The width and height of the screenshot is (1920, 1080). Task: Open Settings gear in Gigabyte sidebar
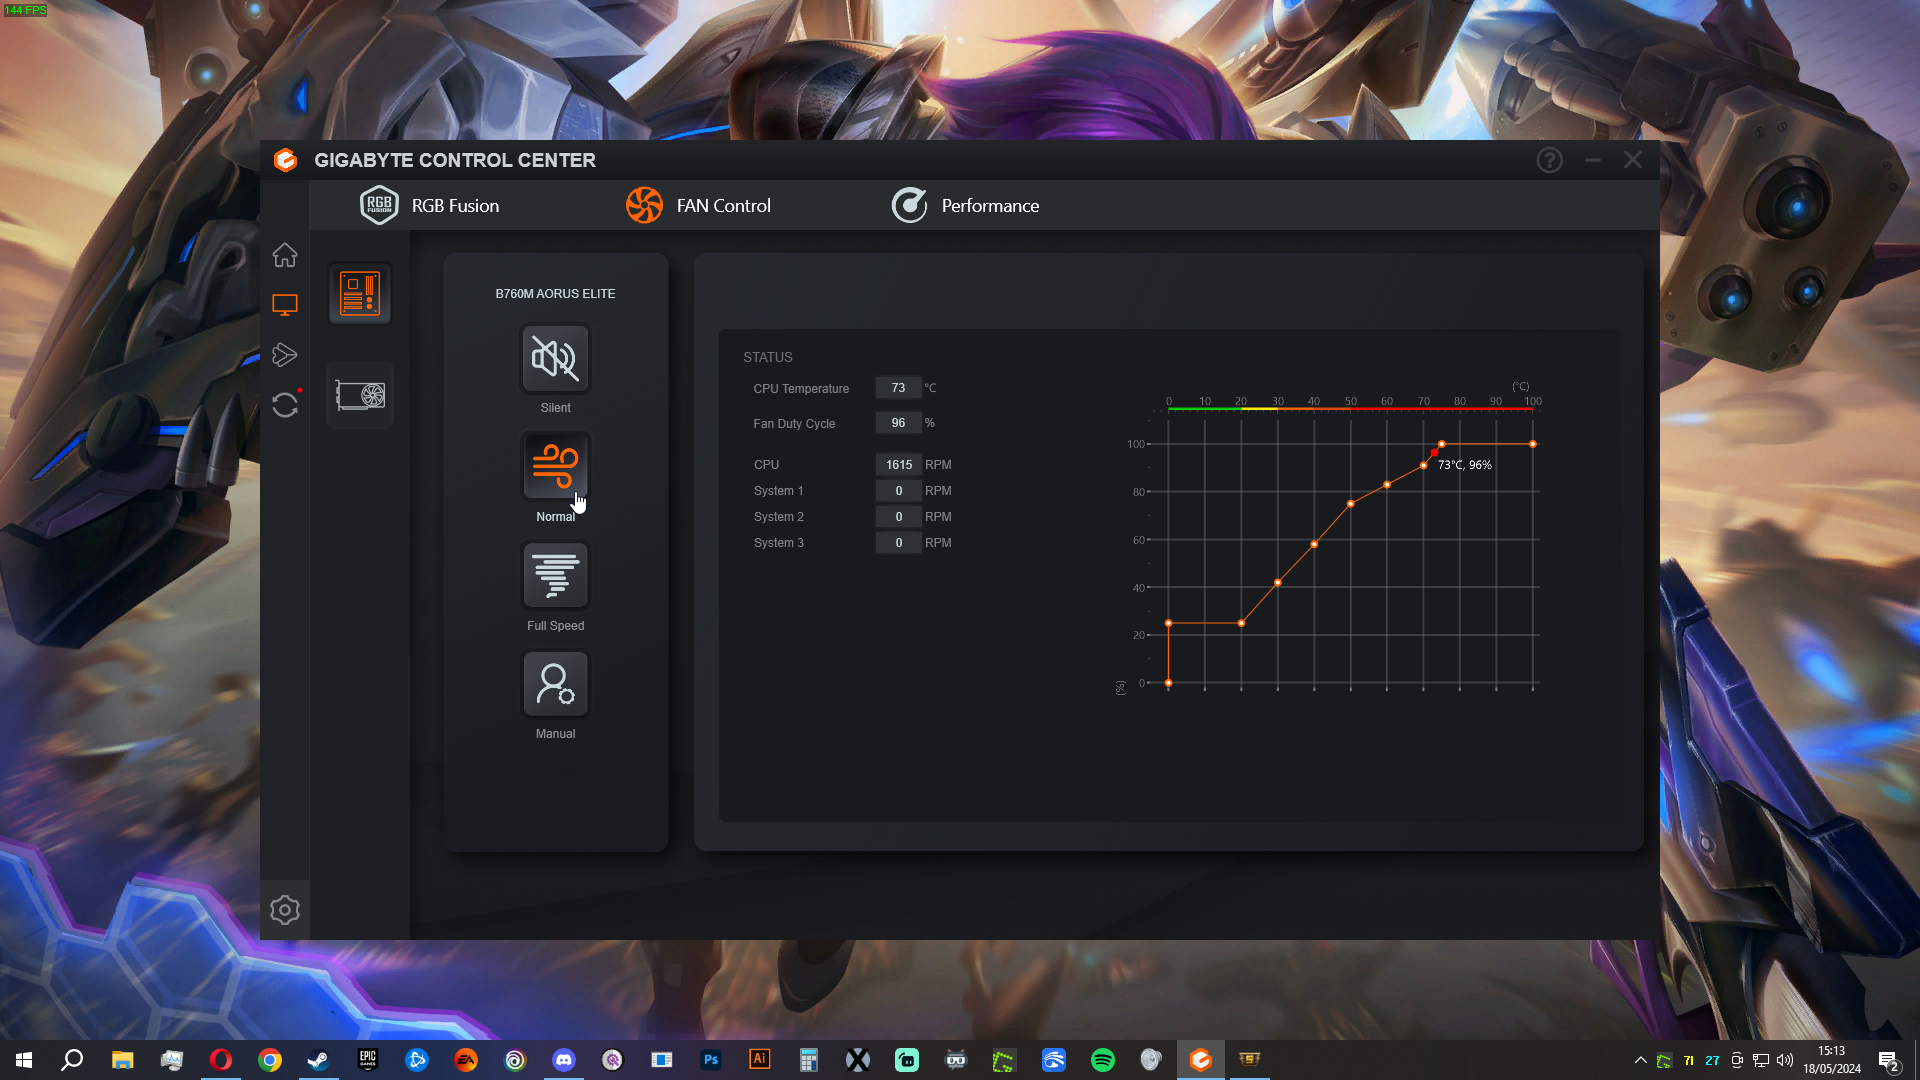click(285, 910)
